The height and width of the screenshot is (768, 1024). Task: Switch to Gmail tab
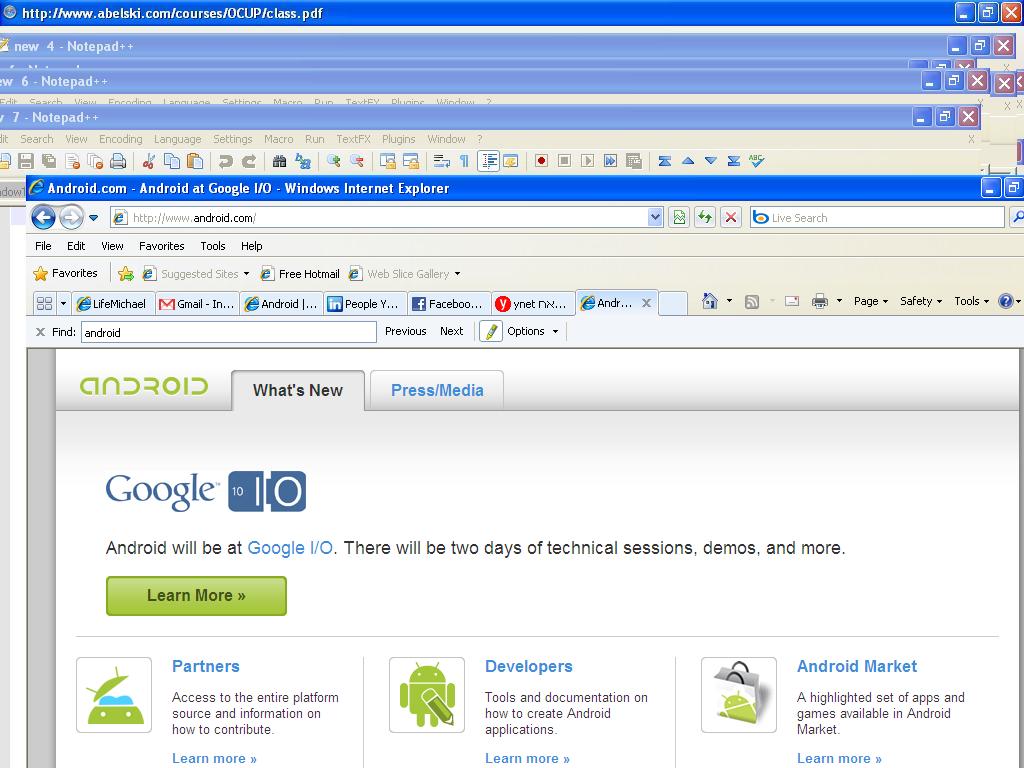point(197,304)
